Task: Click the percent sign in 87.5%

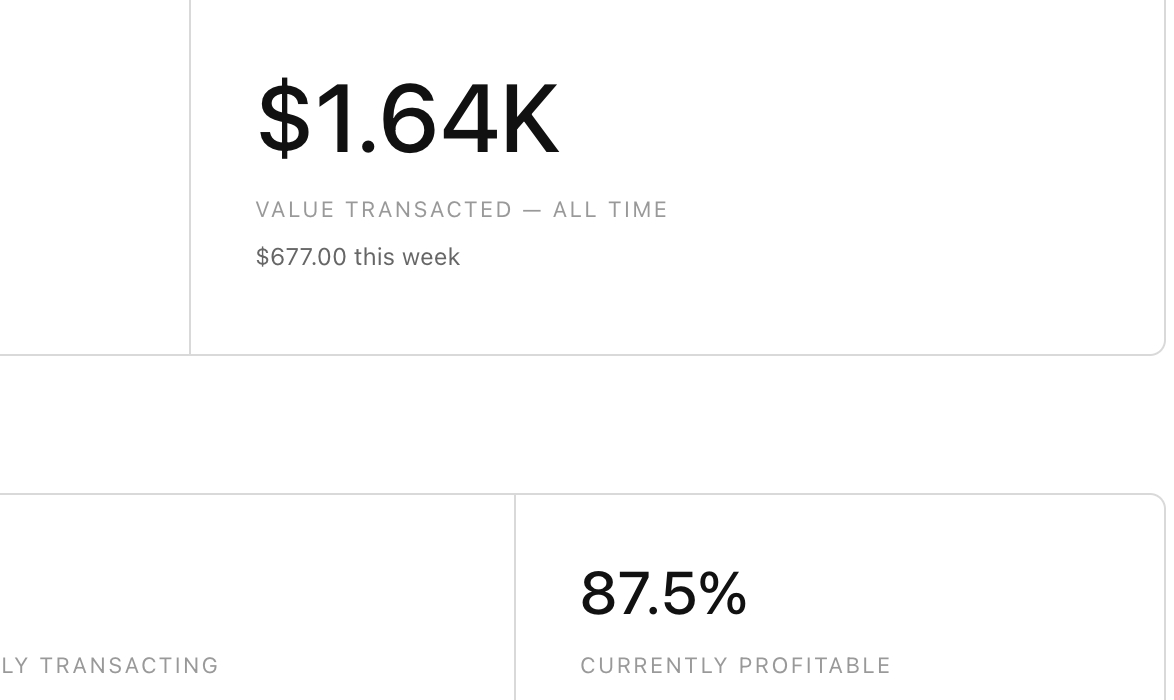Action: (722, 593)
